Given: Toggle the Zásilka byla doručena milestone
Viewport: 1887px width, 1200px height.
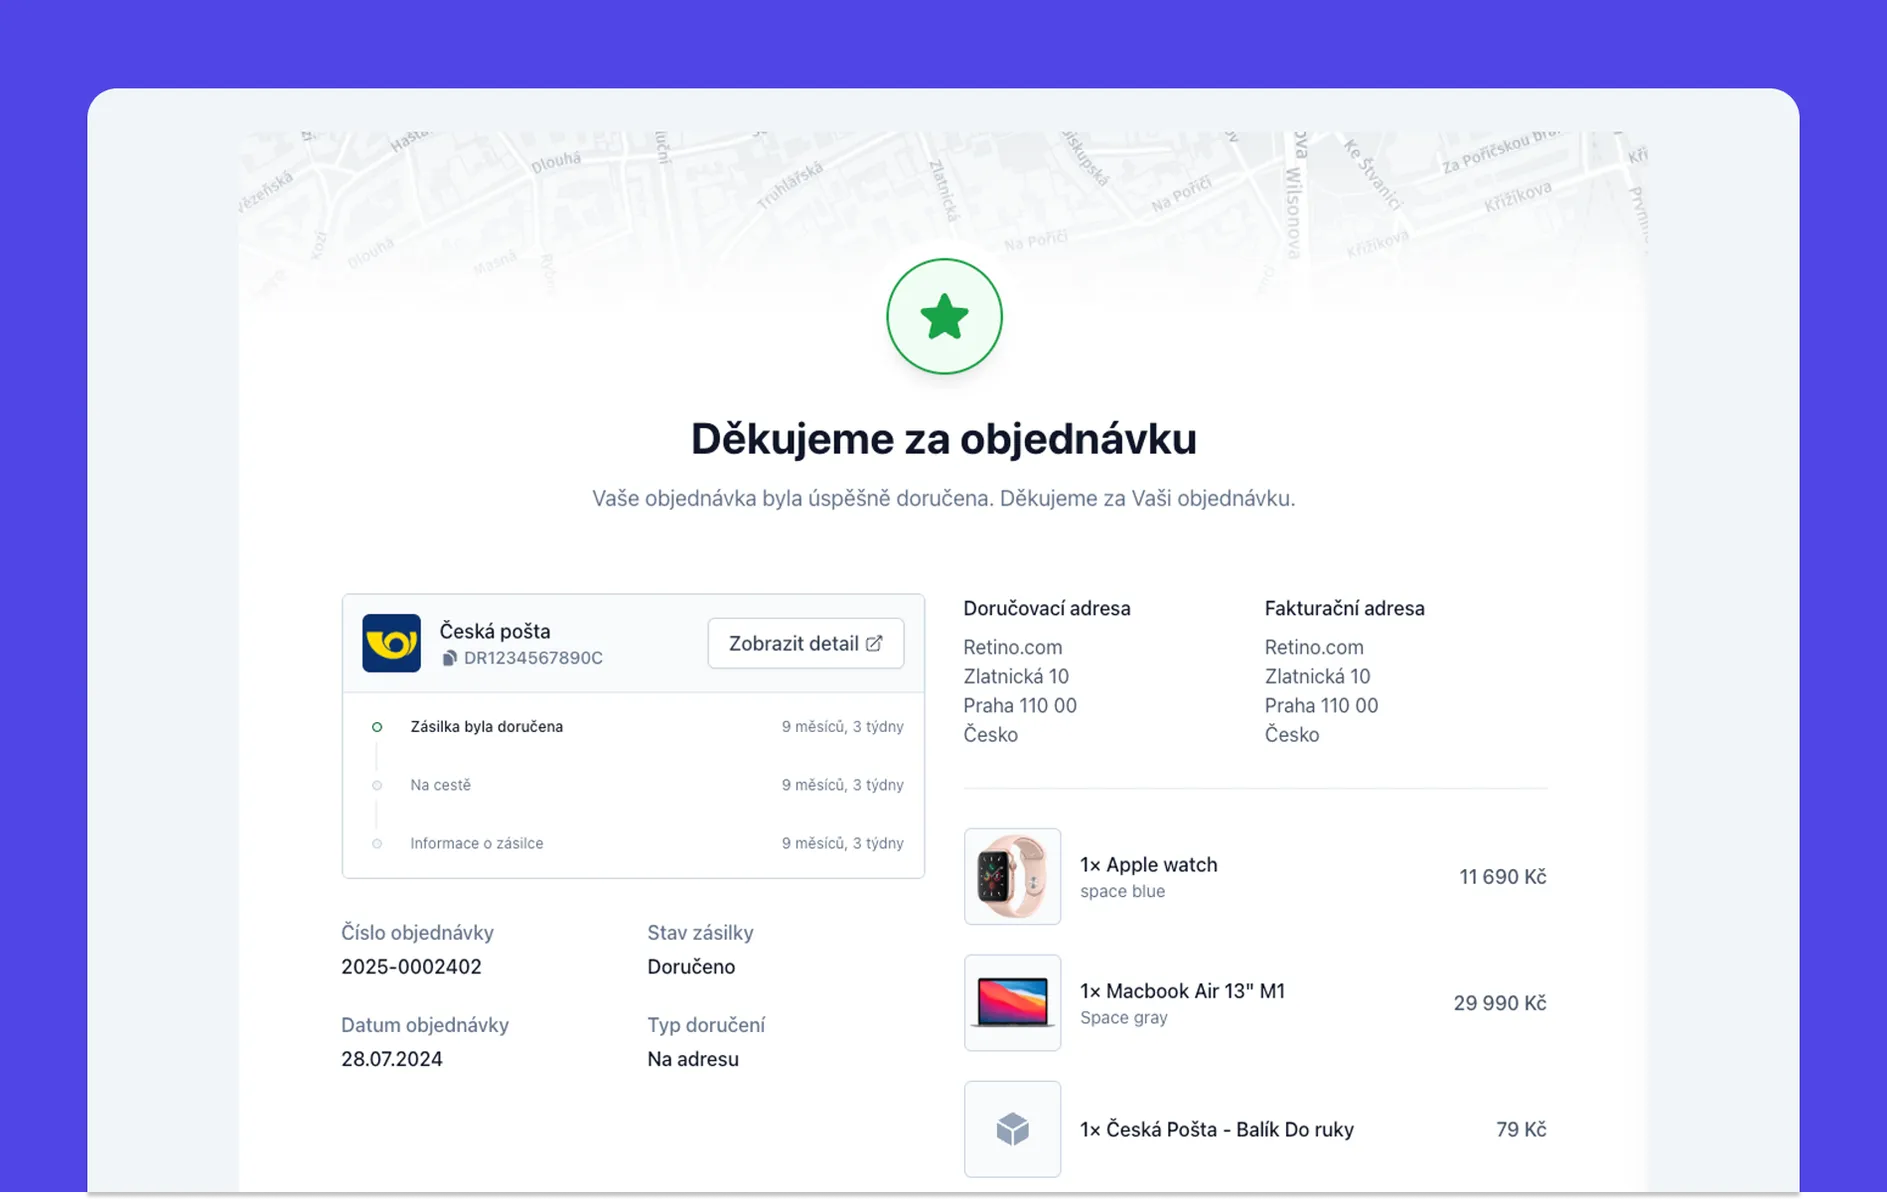Looking at the screenshot, I should (x=486, y=727).
